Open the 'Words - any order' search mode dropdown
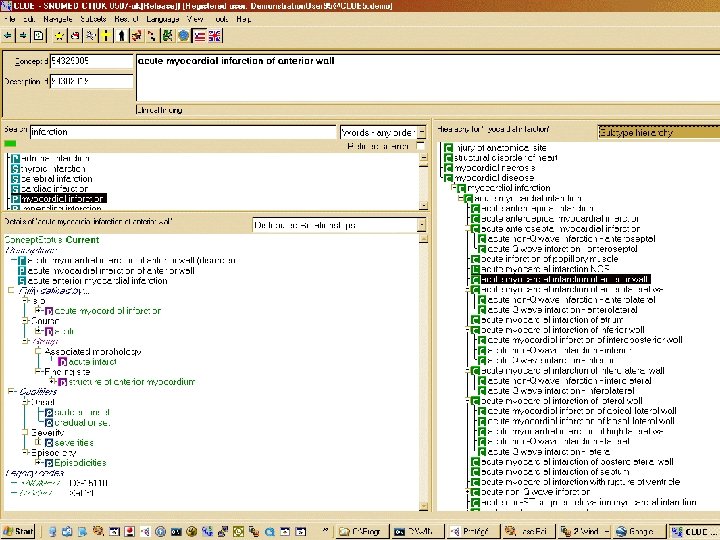The height and width of the screenshot is (540, 720). (x=421, y=132)
